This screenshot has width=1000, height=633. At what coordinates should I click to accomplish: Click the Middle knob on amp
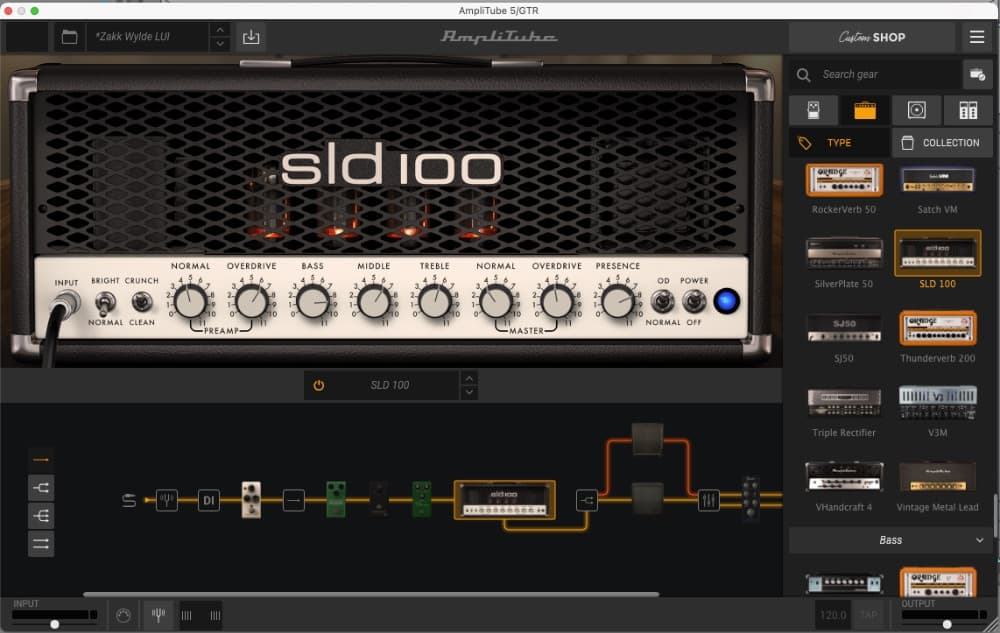click(374, 301)
